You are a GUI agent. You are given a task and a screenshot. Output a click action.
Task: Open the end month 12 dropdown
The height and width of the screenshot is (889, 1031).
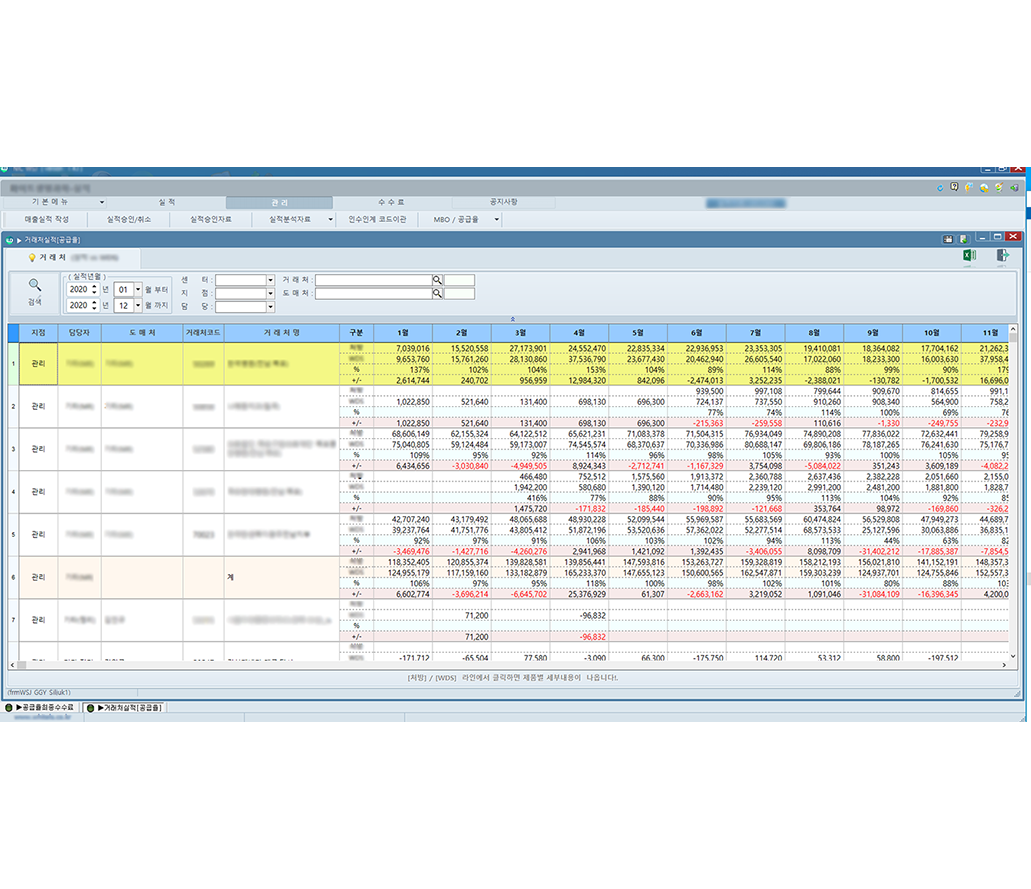pyautogui.click(x=138, y=305)
